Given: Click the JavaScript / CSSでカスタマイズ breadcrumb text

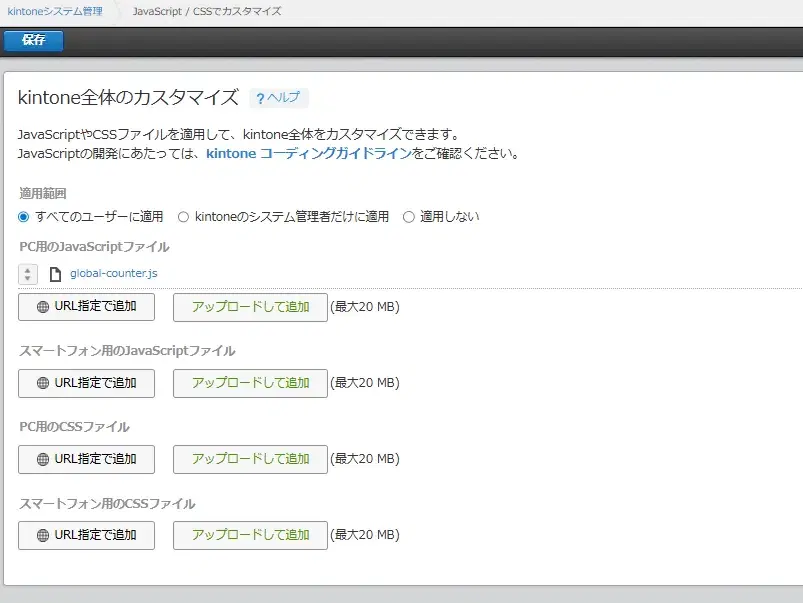Looking at the screenshot, I should click(x=207, y=11).
